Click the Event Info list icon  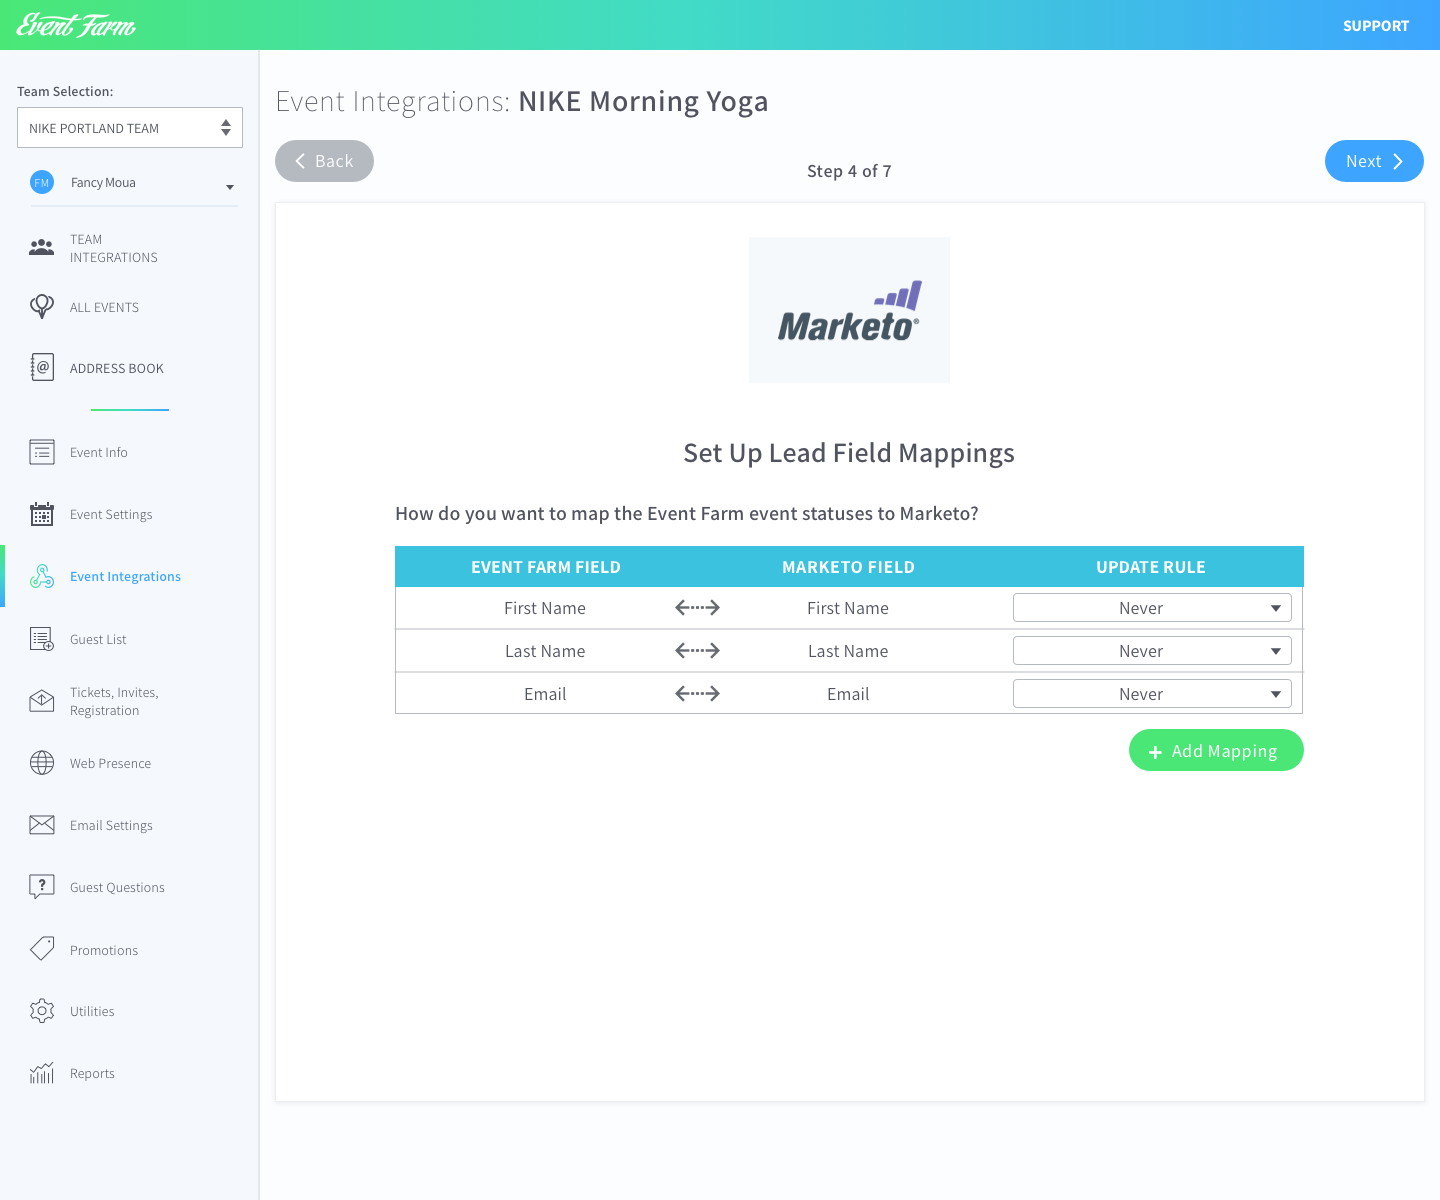point(42,452)
